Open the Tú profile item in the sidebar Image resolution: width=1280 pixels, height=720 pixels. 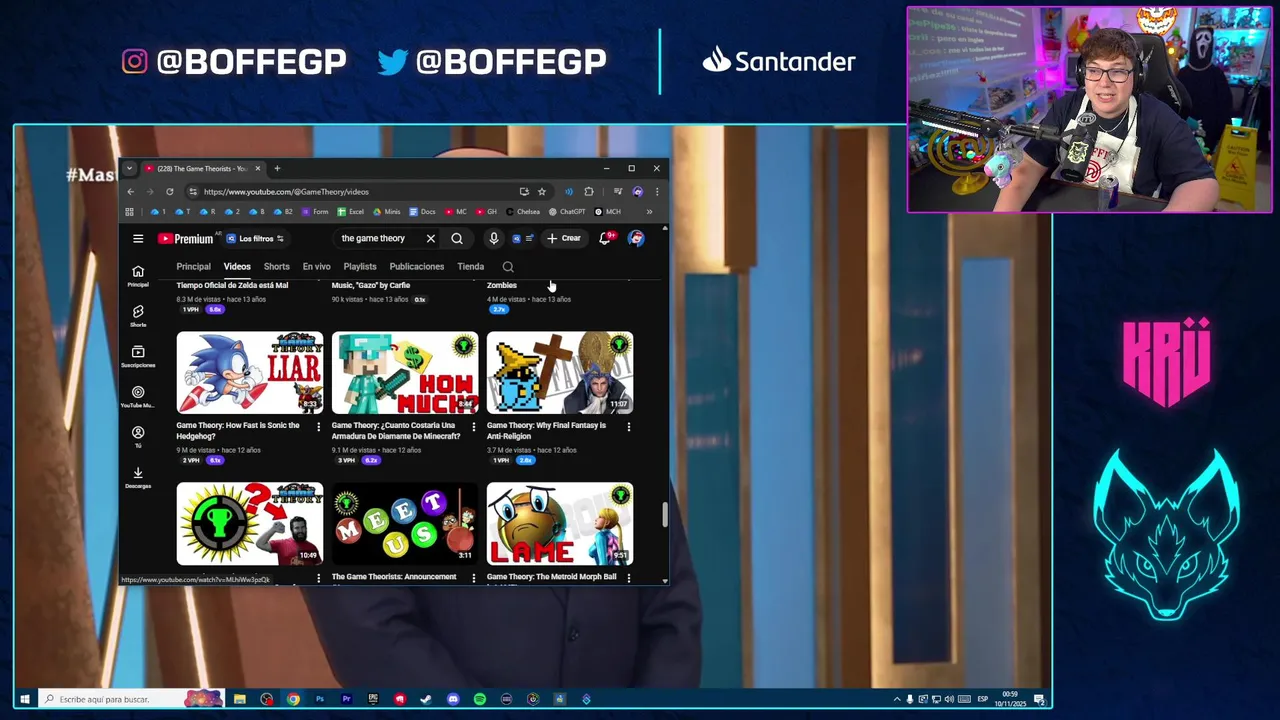(138, 437)
